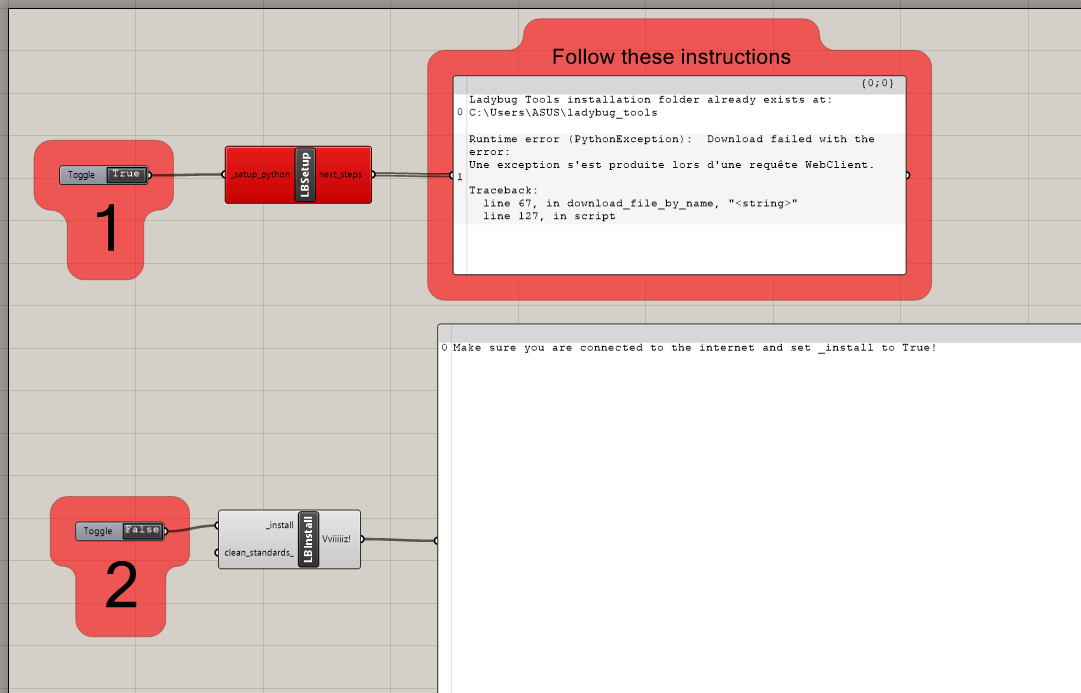The height and width of the screenshot is (693, 1081).
Task: Select the Toggle label beside True
Action: [x=82, y=175]
